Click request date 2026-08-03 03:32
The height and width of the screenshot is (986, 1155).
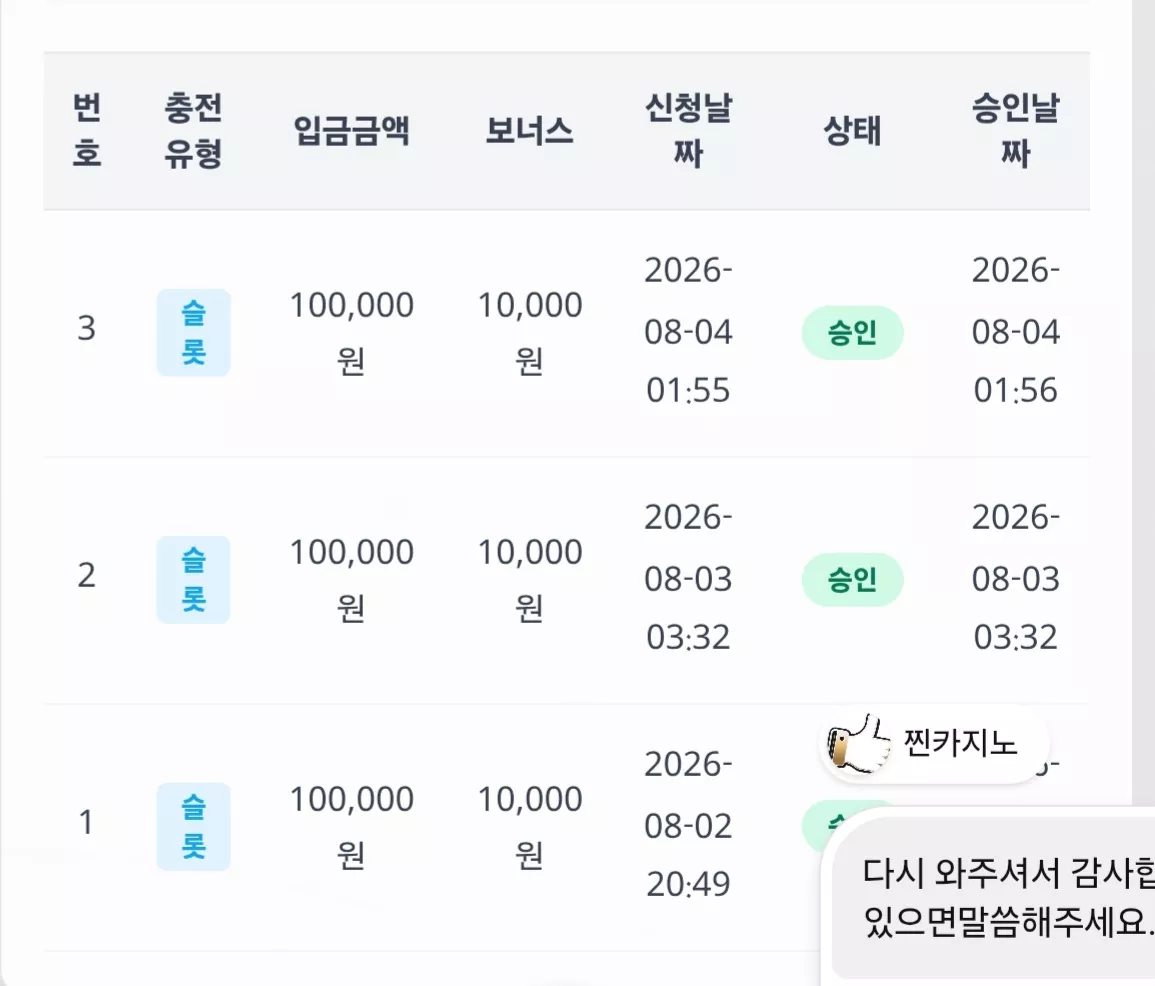coord(688,578)
